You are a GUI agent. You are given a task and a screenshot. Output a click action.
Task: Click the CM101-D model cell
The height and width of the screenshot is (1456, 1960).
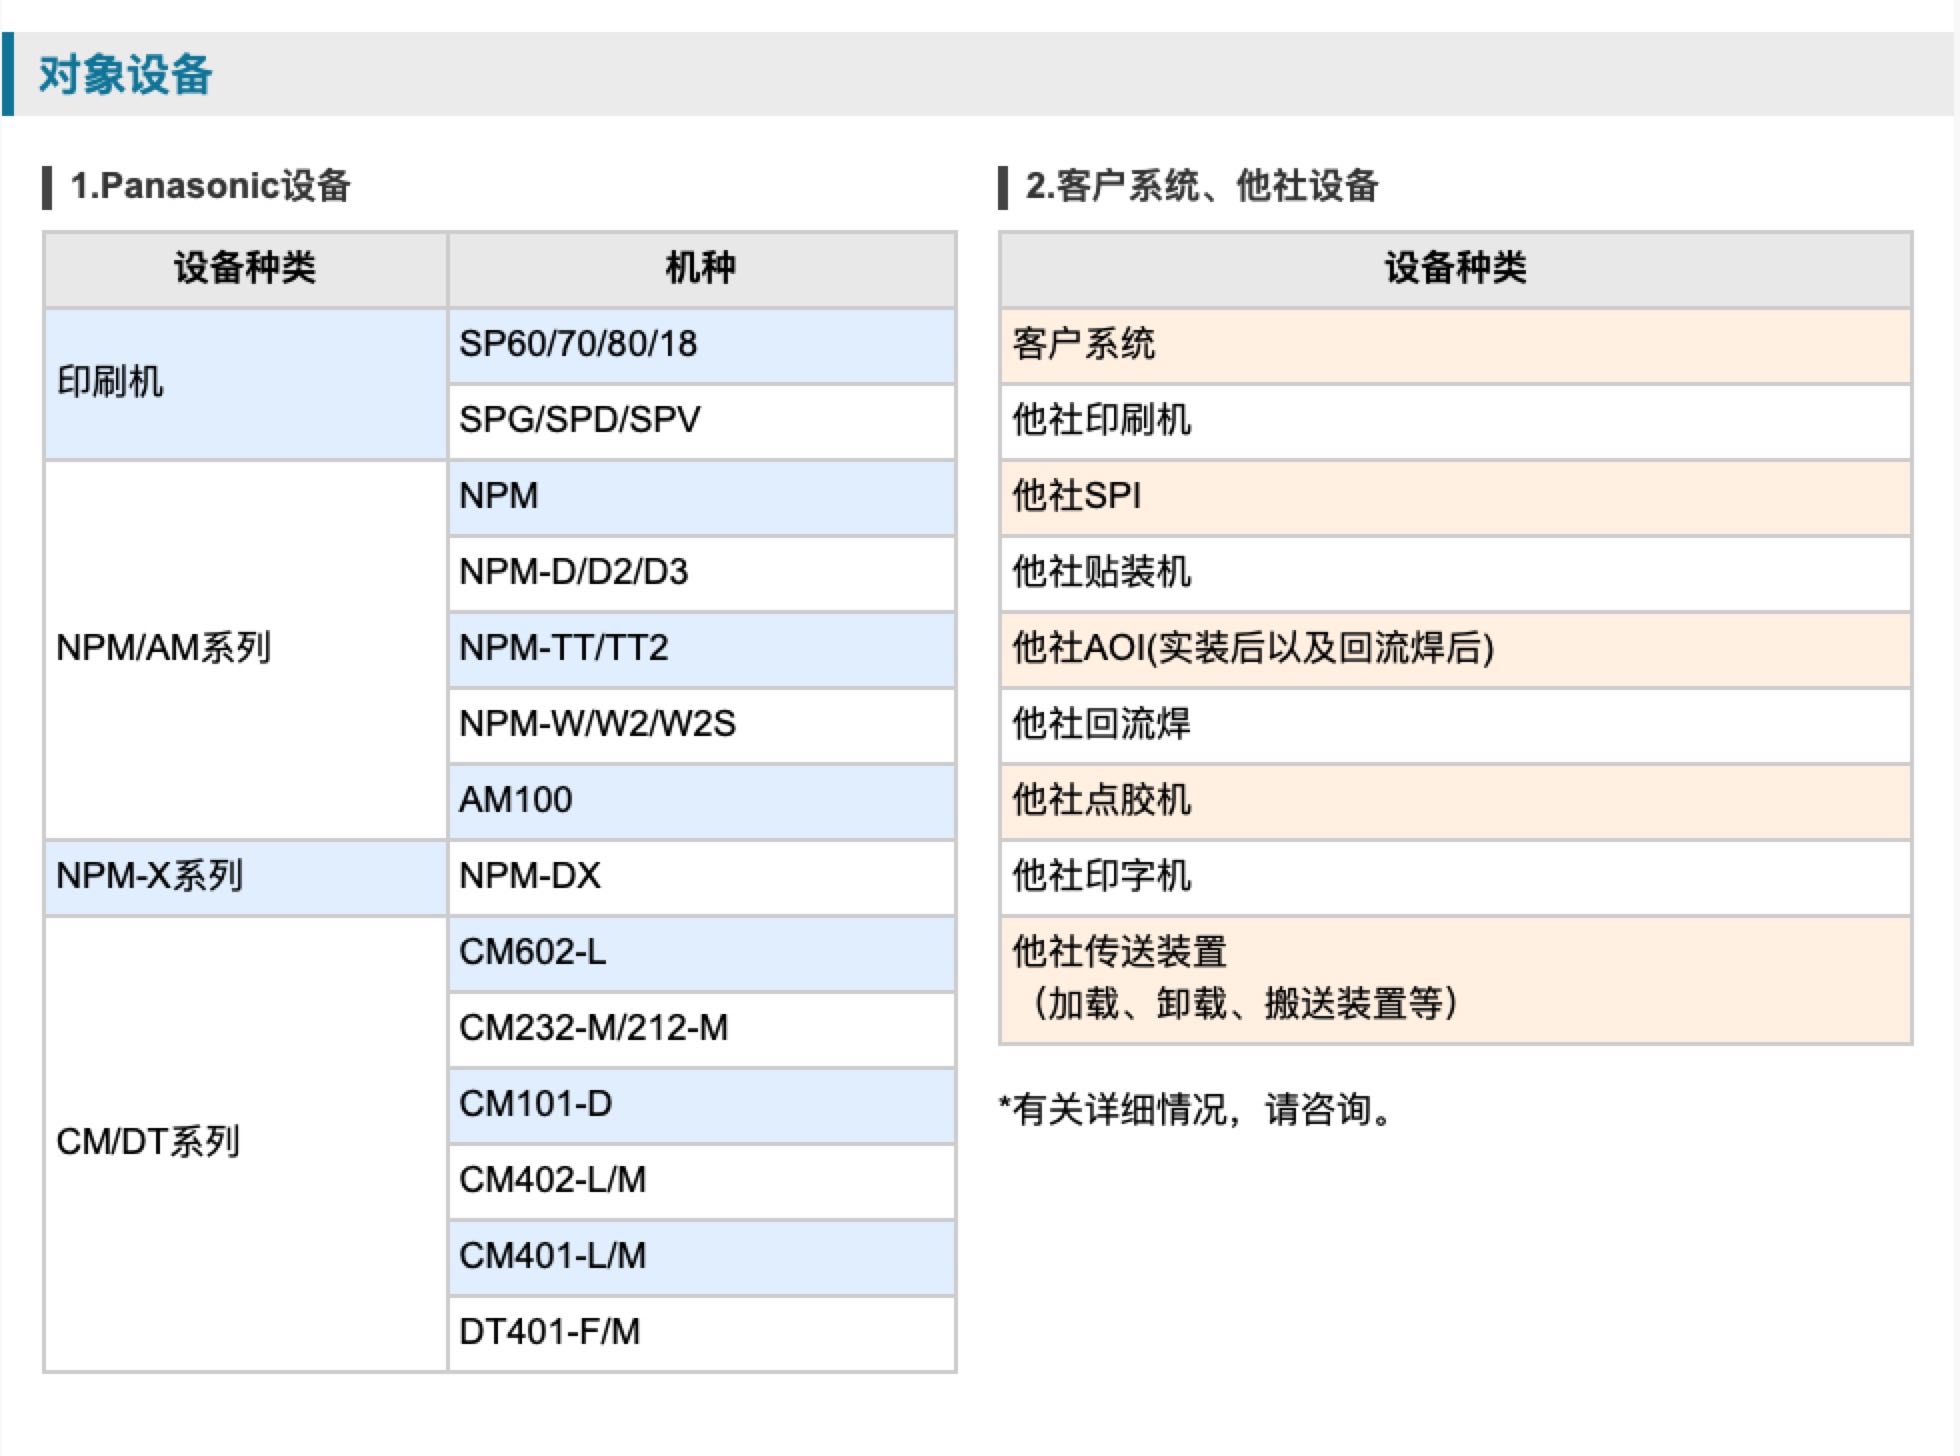pyautogui.click(x=701, y=1105)
